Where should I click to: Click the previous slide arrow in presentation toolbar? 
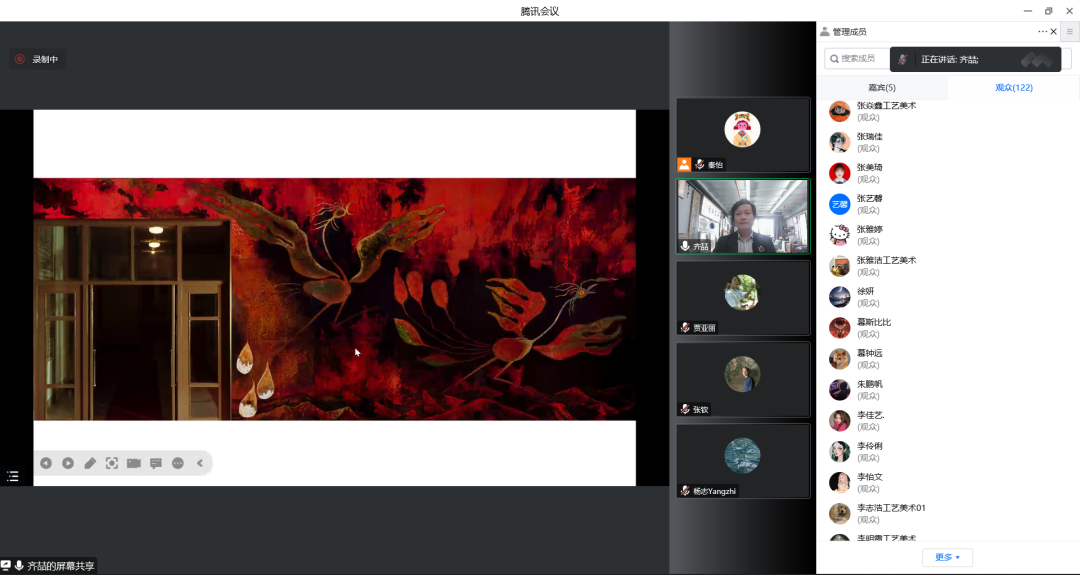(x=46, y=463)
